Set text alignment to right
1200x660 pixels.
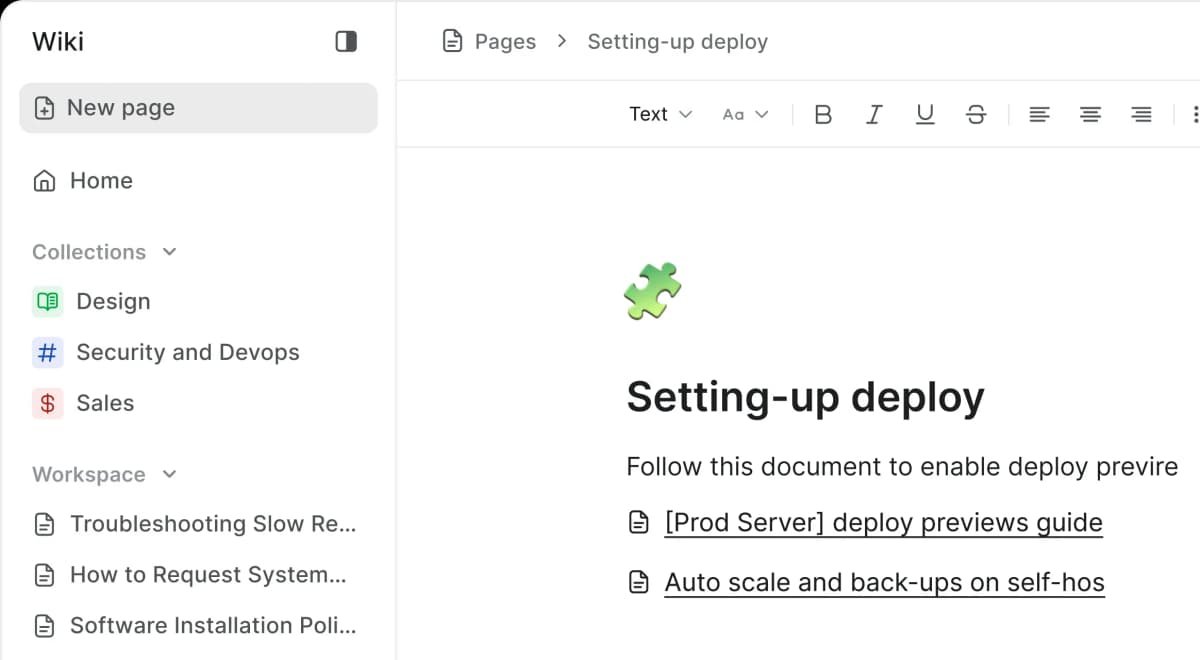coord(1140,113)
